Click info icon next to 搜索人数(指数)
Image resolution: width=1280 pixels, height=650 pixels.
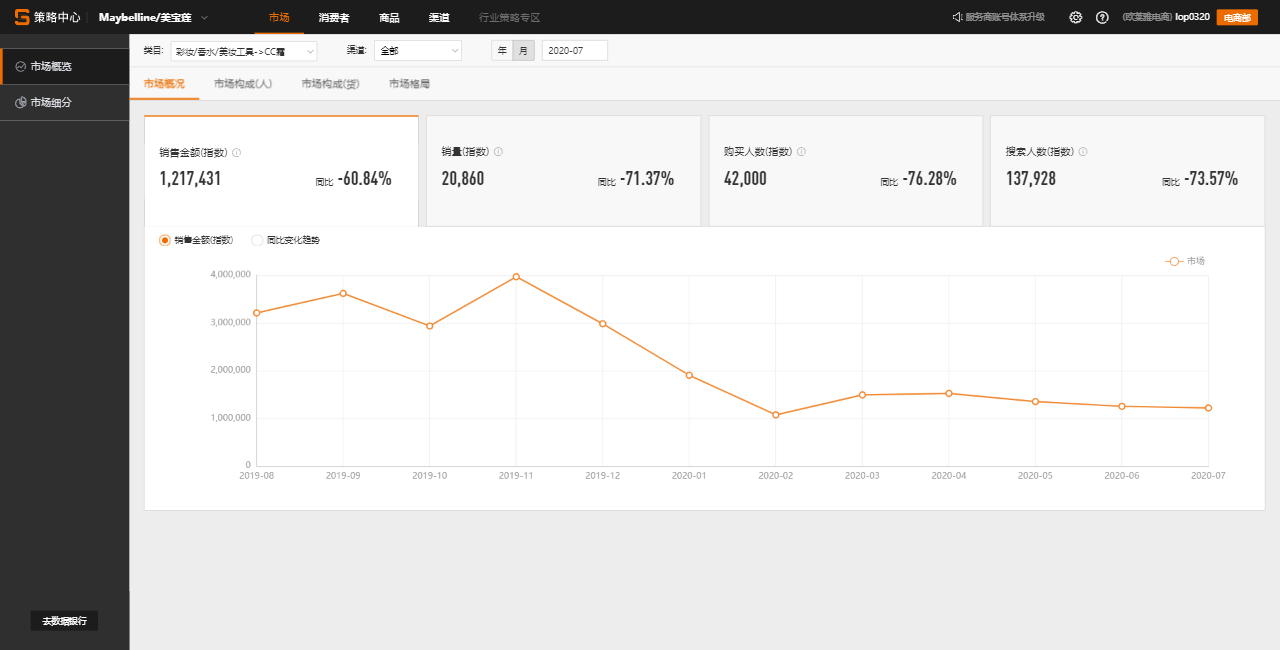pos(1083,152)
